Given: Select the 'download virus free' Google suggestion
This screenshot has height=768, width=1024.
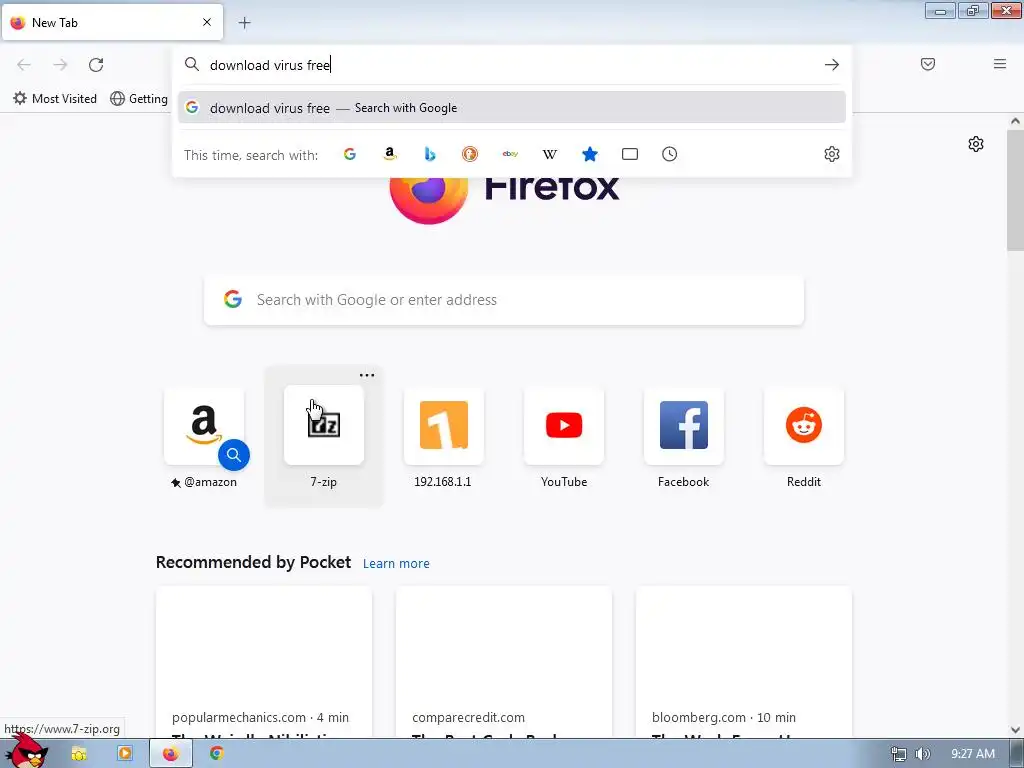Looking at the screenshot, I should click(x=512, y=108).
